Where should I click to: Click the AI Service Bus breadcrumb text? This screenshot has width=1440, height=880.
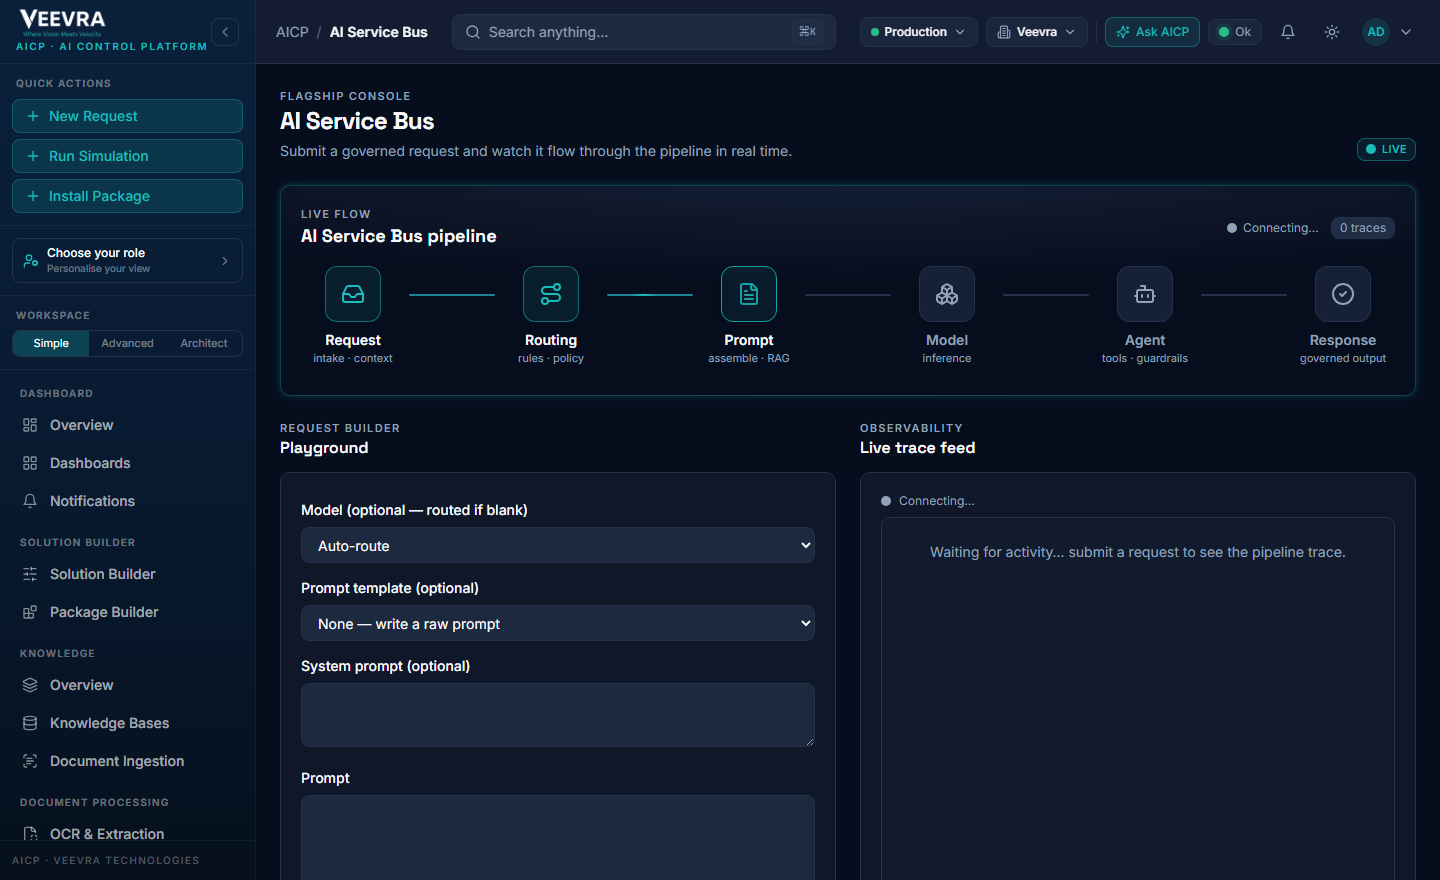[379, 32]
